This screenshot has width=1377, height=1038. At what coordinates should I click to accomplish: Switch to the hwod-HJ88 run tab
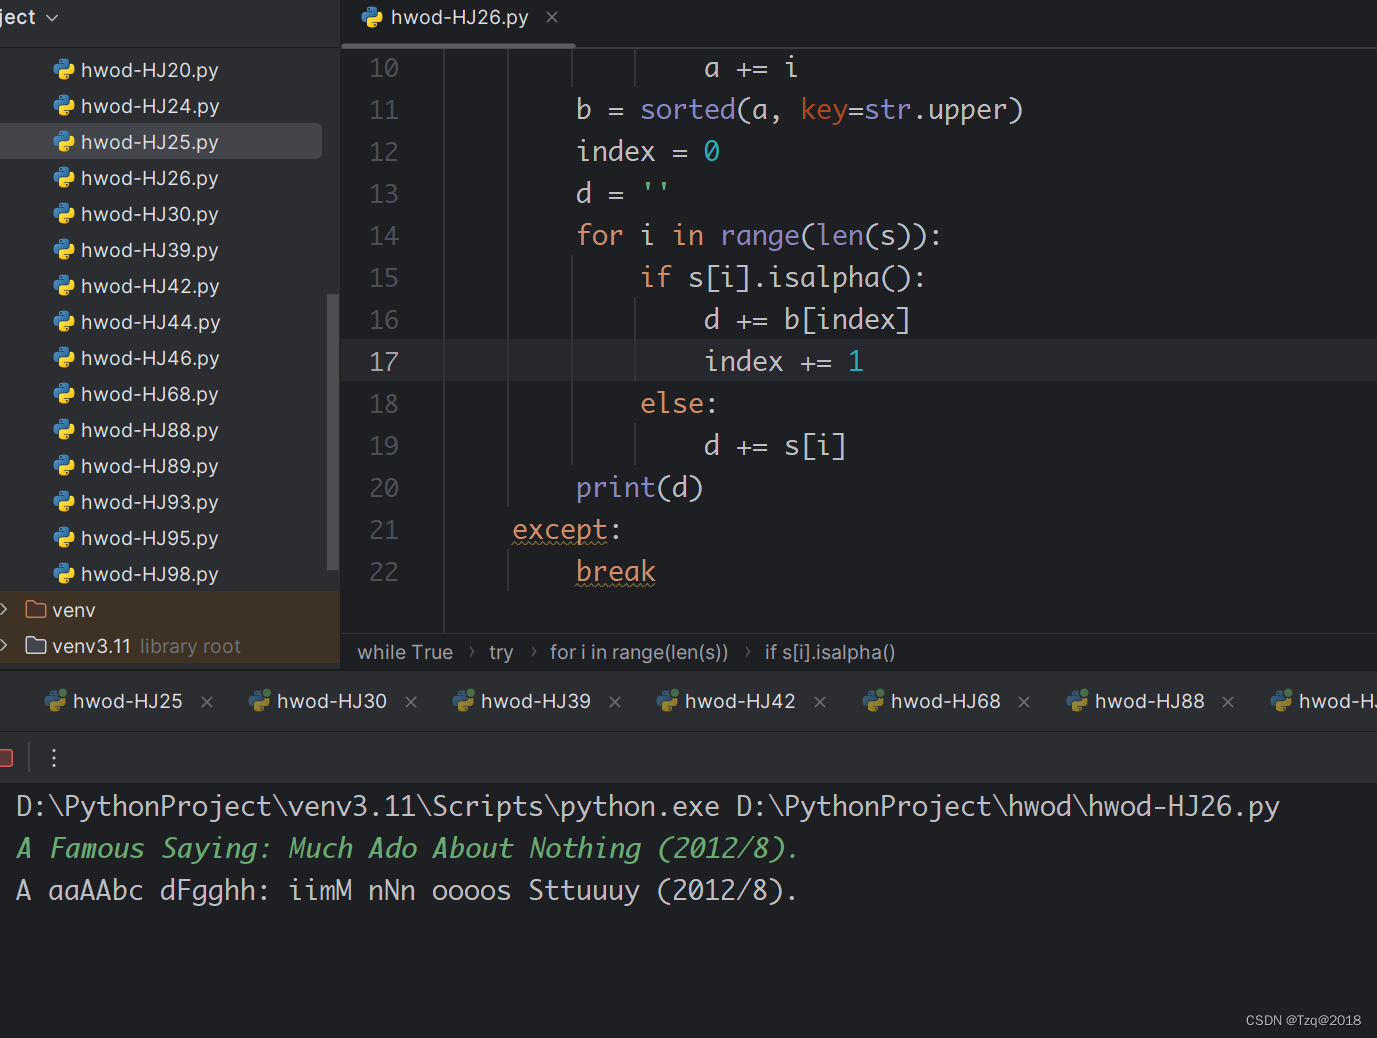pos(1149,701)
